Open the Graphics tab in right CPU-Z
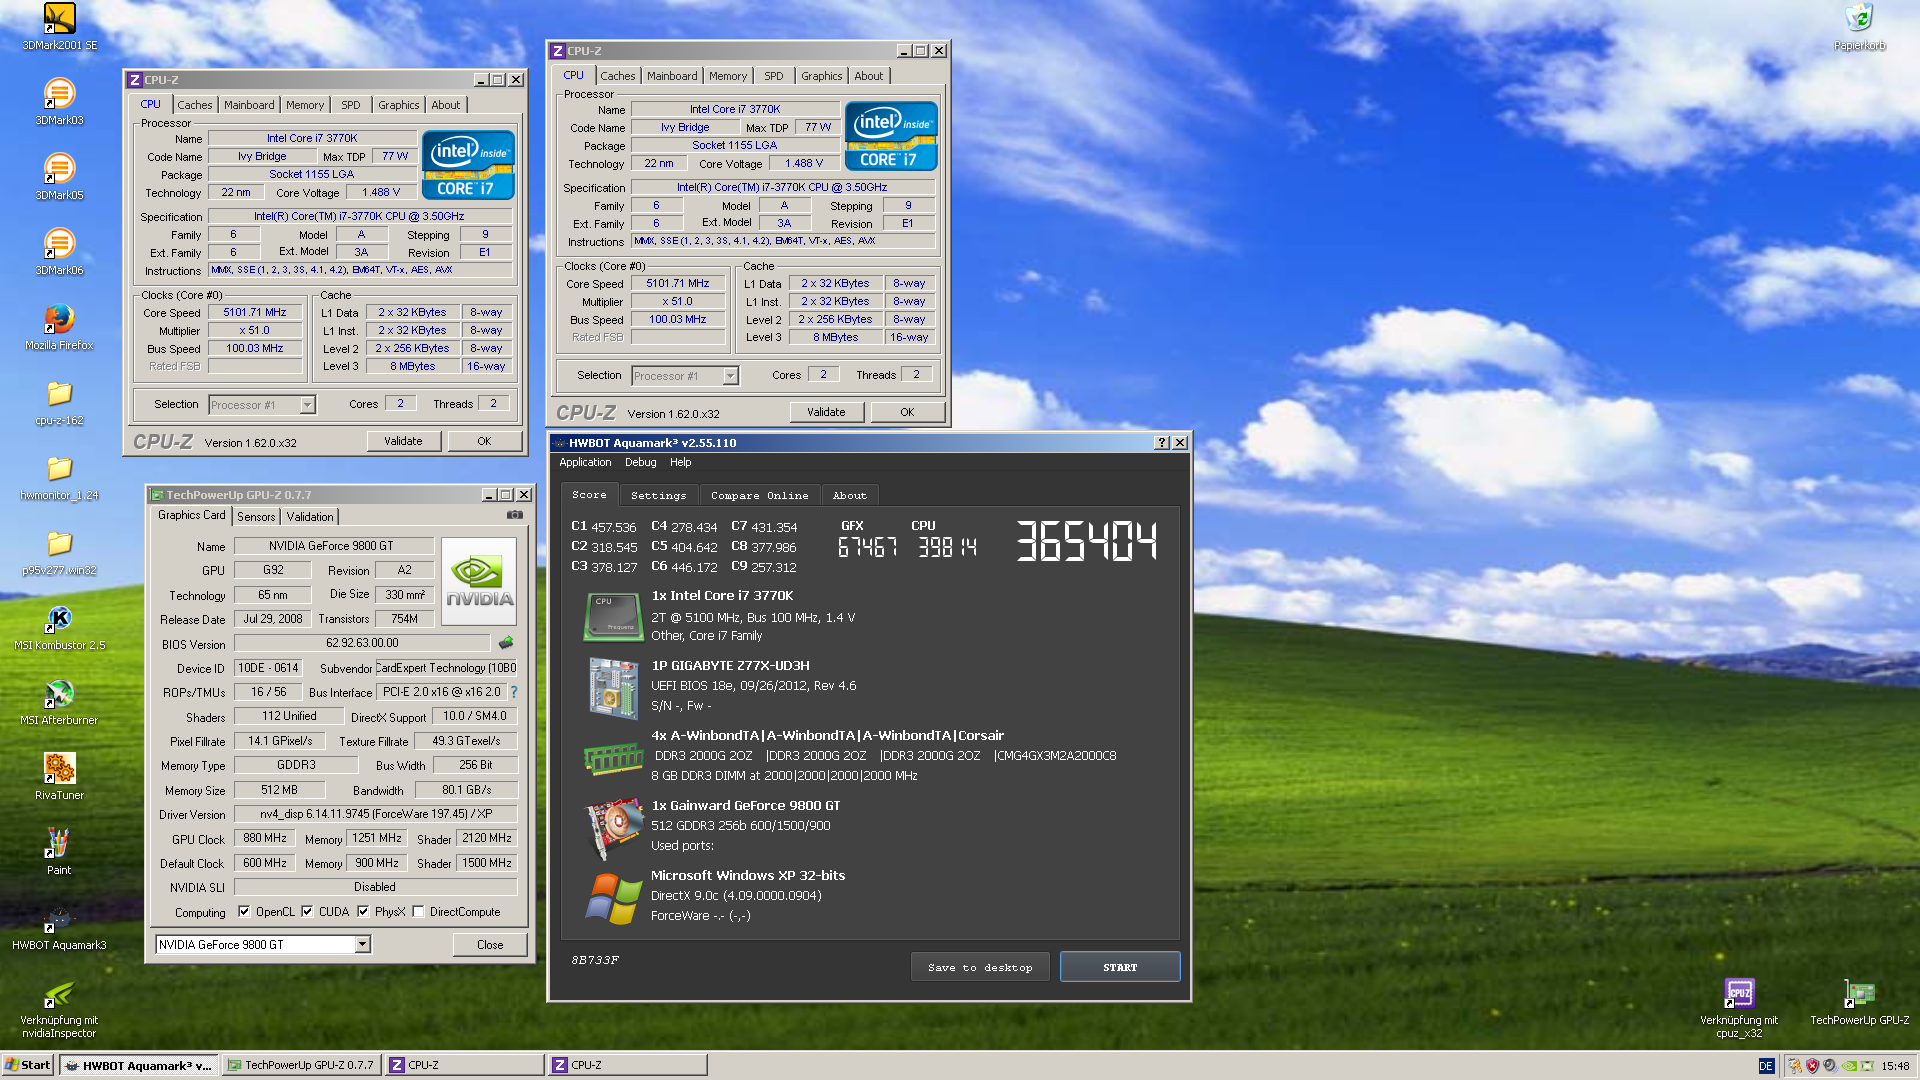Viewport: 1920px width, 1080px height. 822,76
